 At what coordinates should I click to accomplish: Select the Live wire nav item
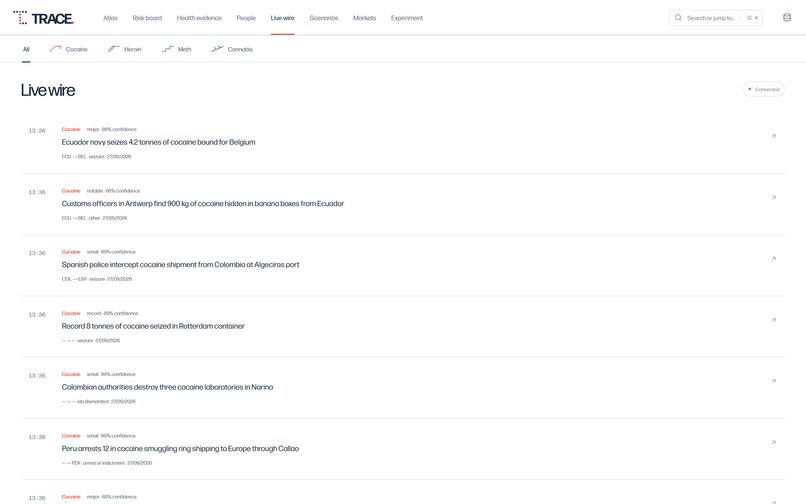(283, 18)
